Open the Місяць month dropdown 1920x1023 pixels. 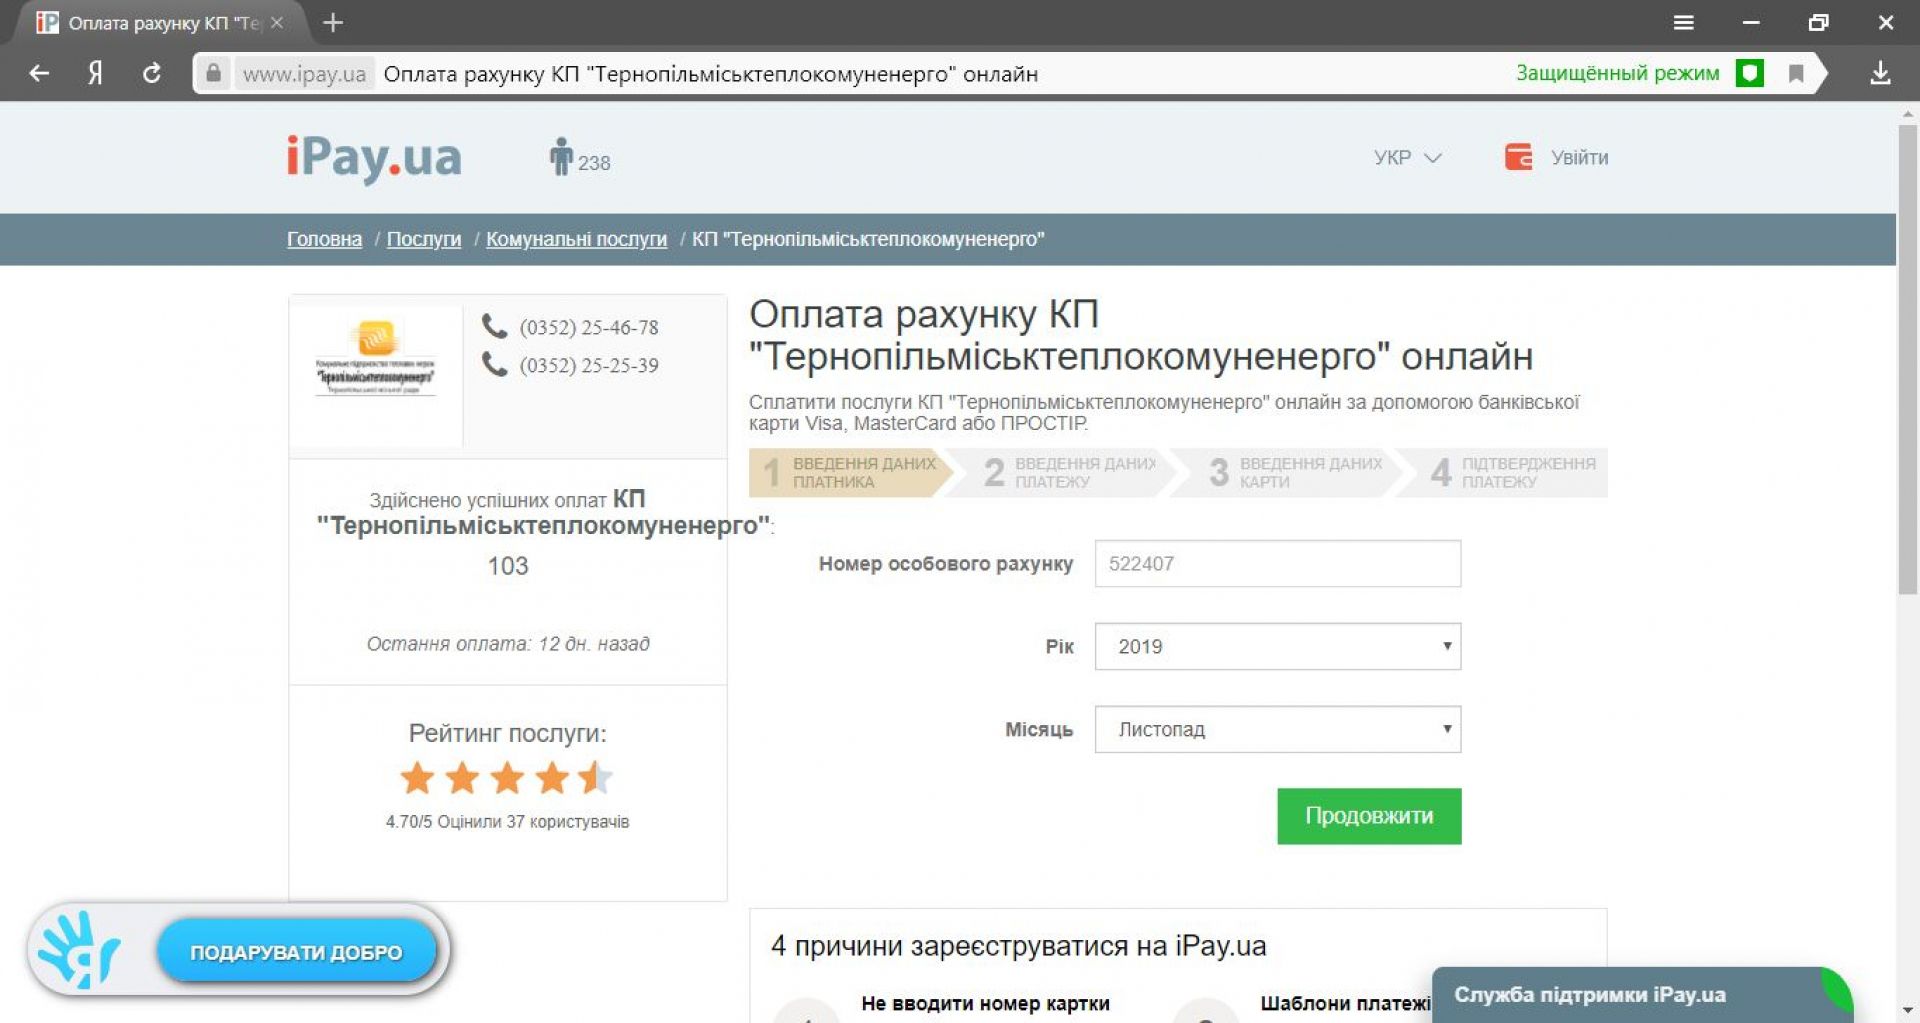coord(1277,729)
